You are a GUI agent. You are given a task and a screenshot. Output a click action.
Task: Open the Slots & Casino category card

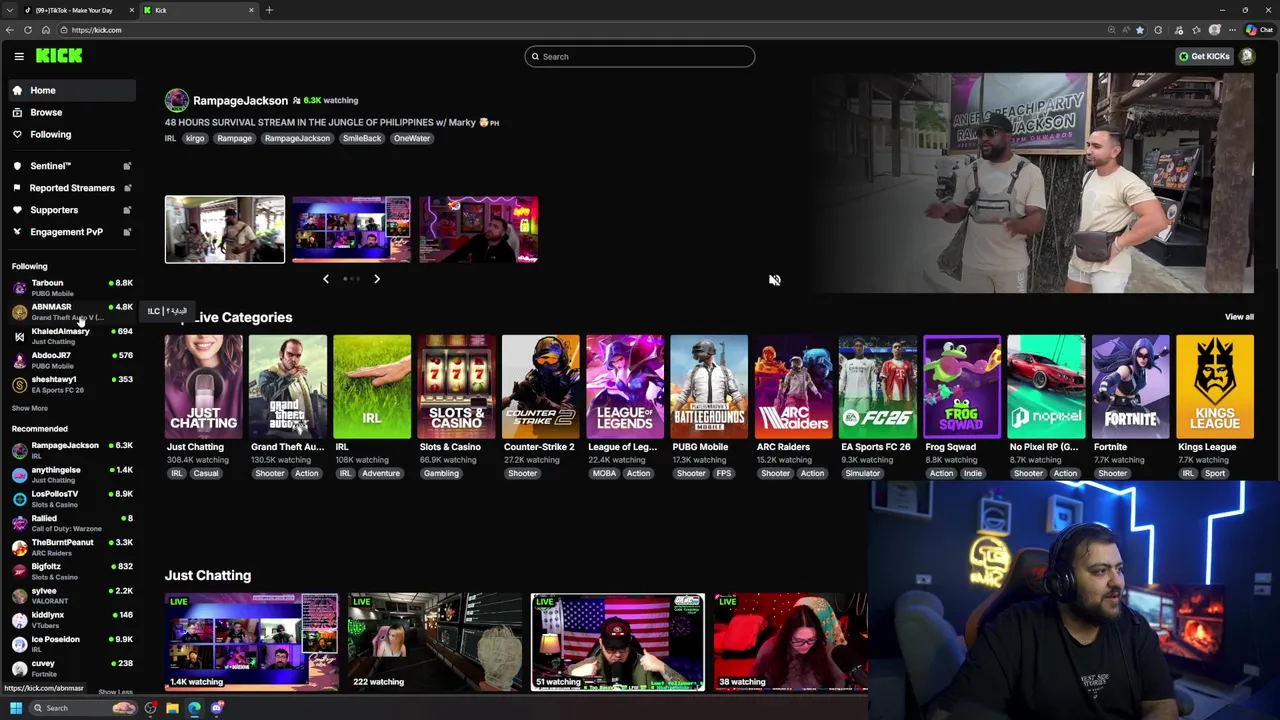click(456, 387)
